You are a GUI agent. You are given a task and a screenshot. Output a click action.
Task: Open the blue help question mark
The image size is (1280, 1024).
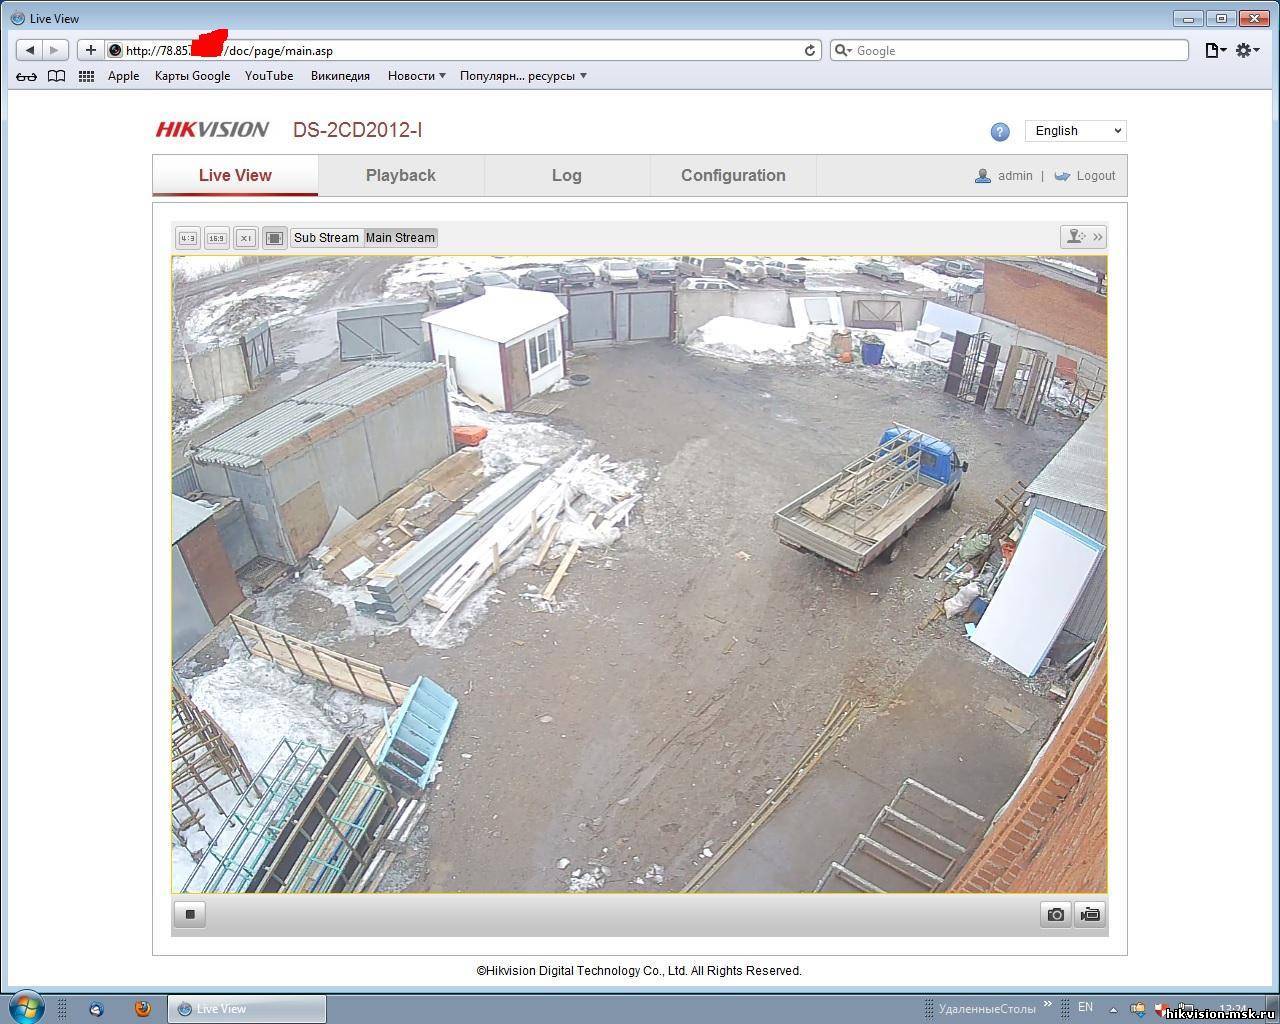pyautogui.click(x=1000, y=131)
